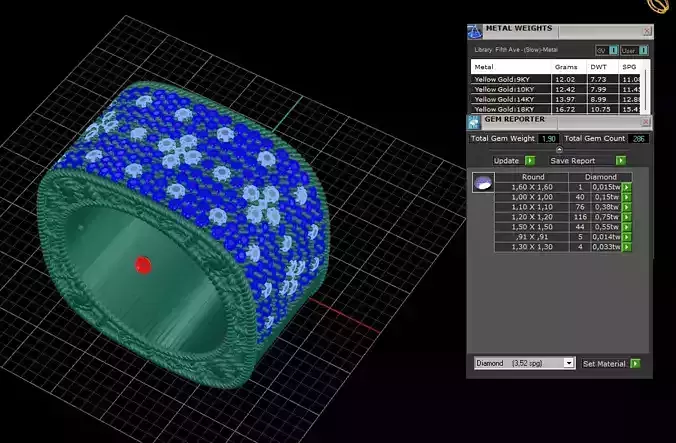The height and width of the screenshot is (443, 676).
Task: Click the green Save Report arrow icon
Action: (x=621, y=161)
